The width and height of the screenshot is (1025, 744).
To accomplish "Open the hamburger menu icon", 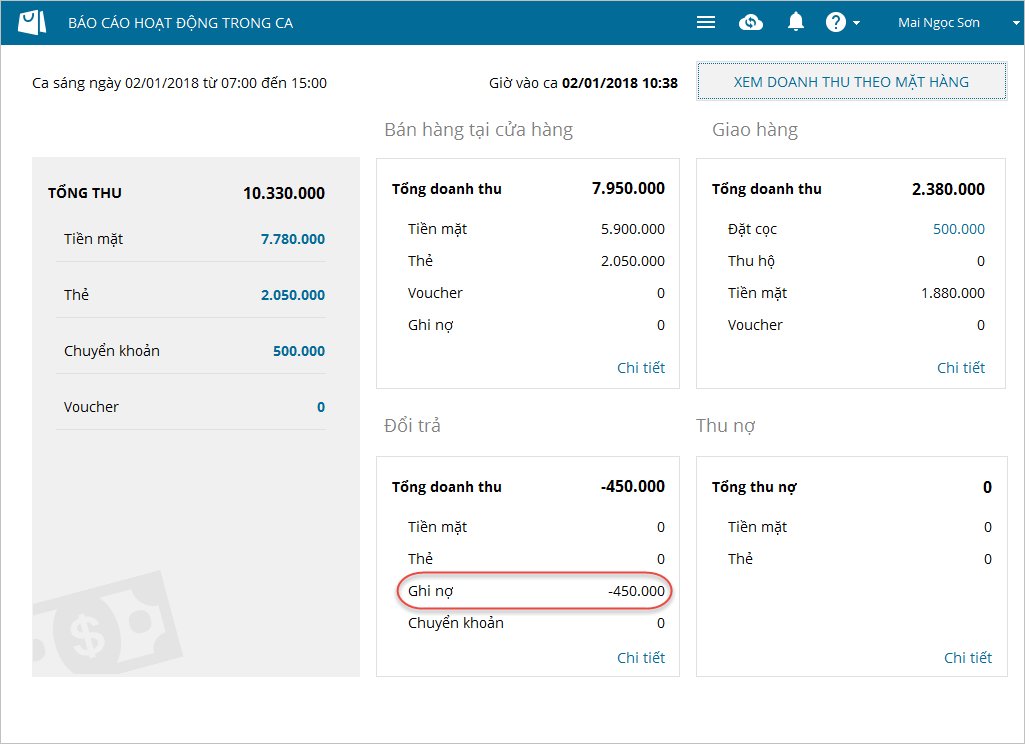I will tap(706, 22).
